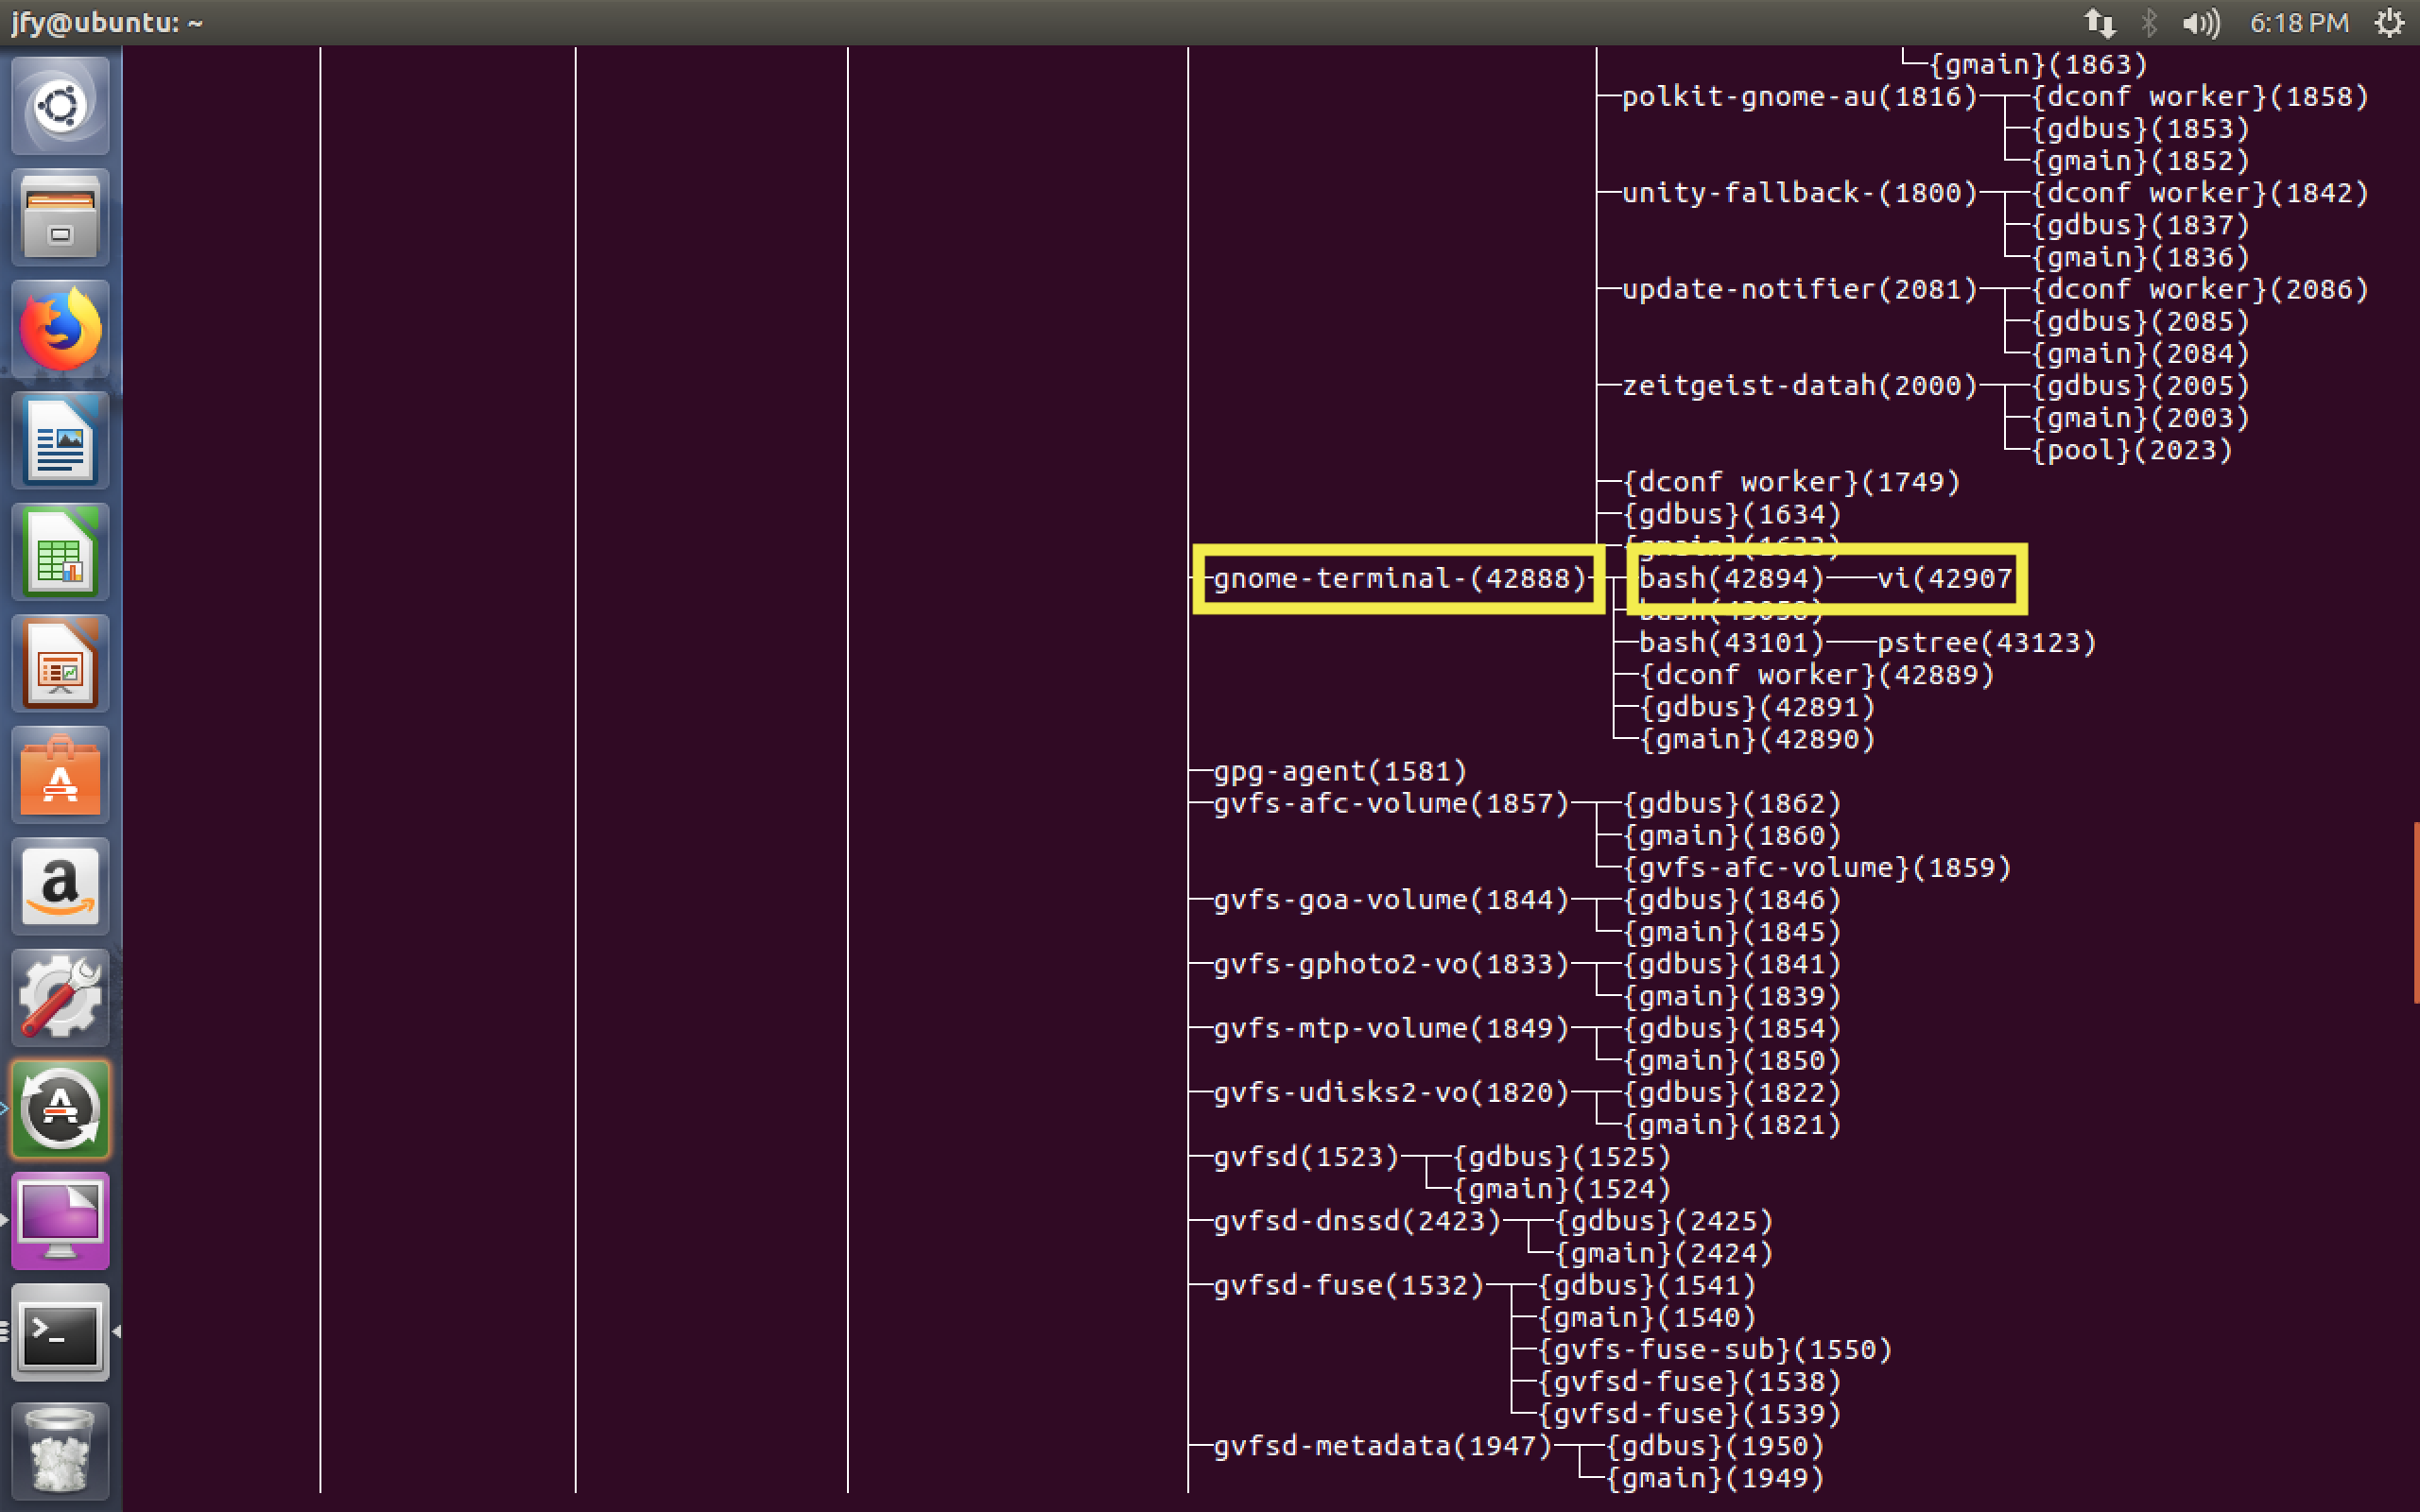The width and height of the screenshot is (2420, 1512).
Task: Click {gmain}(1949) at the bottom
Action: click(x=1714, y=1478)
